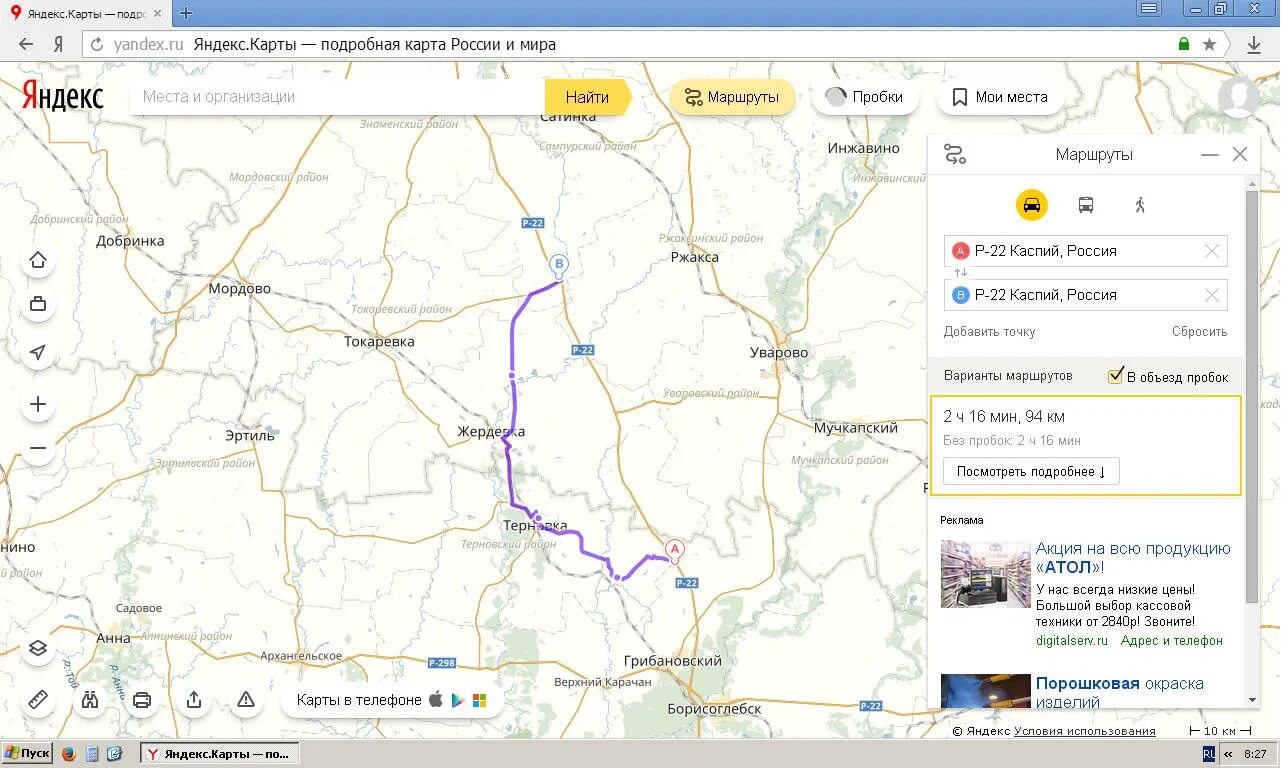Viewport: 1282px width, 768px height.
Task: Toggle the Пробки traffic layer
Action: (864, 97)
